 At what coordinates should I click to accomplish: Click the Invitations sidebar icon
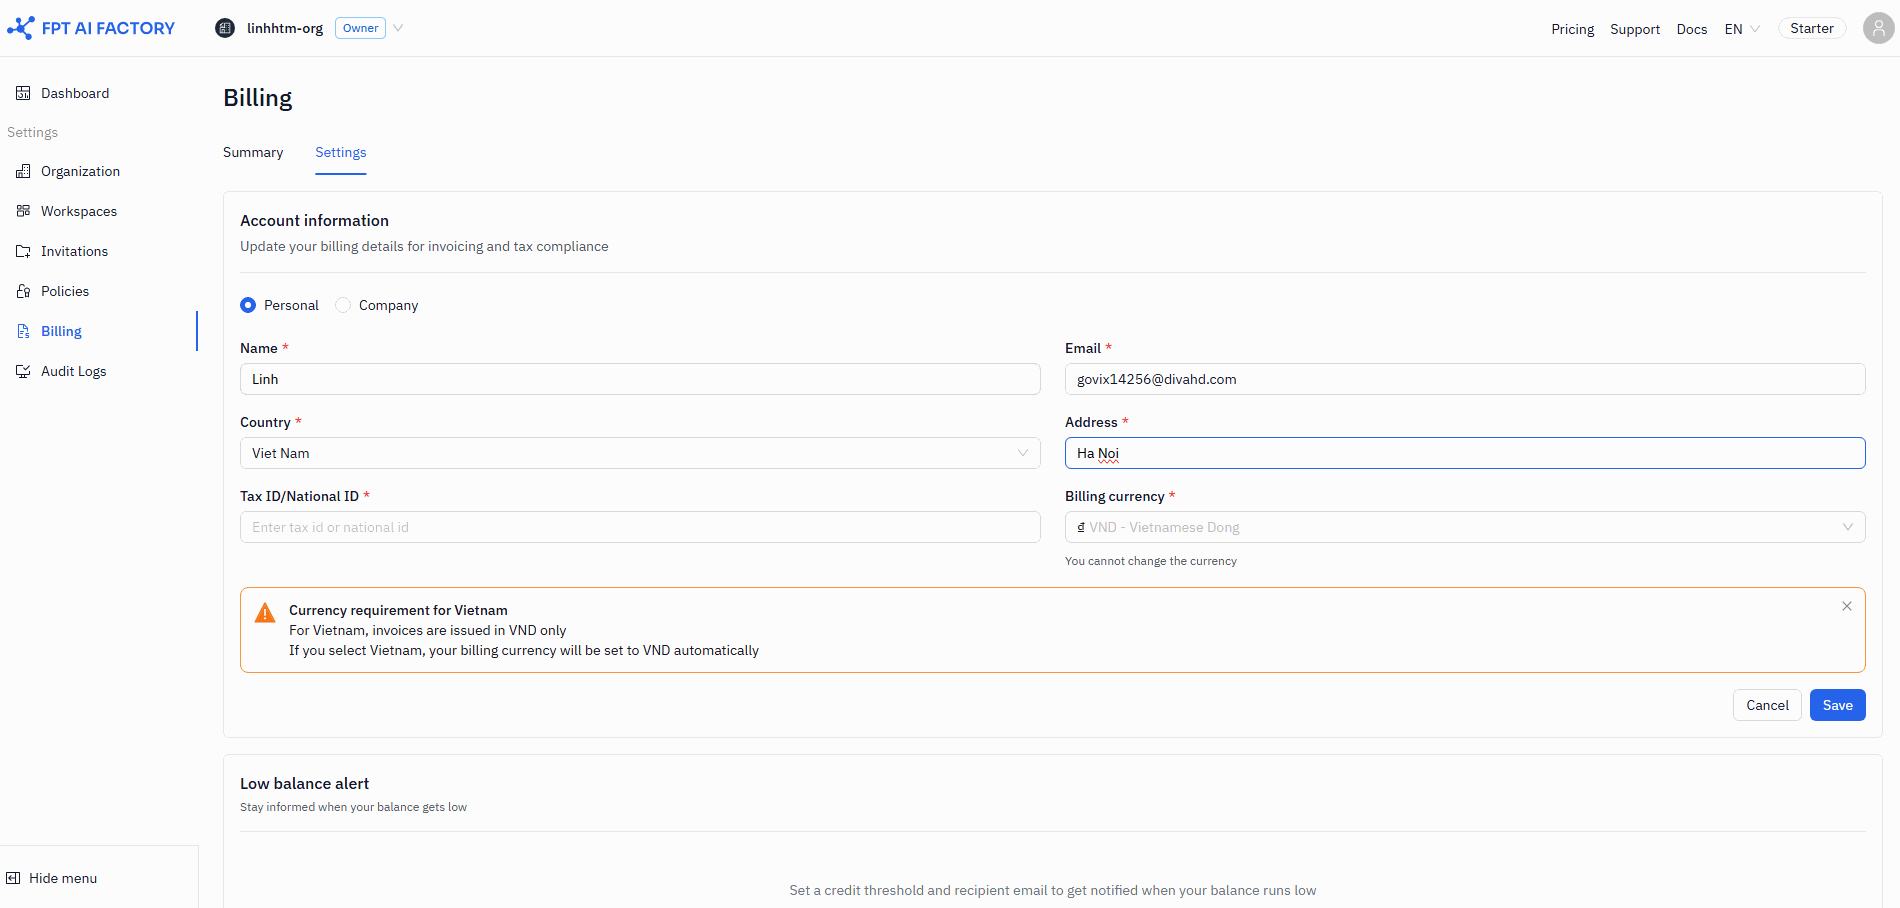pyautogui.click(x=23, y=251)
